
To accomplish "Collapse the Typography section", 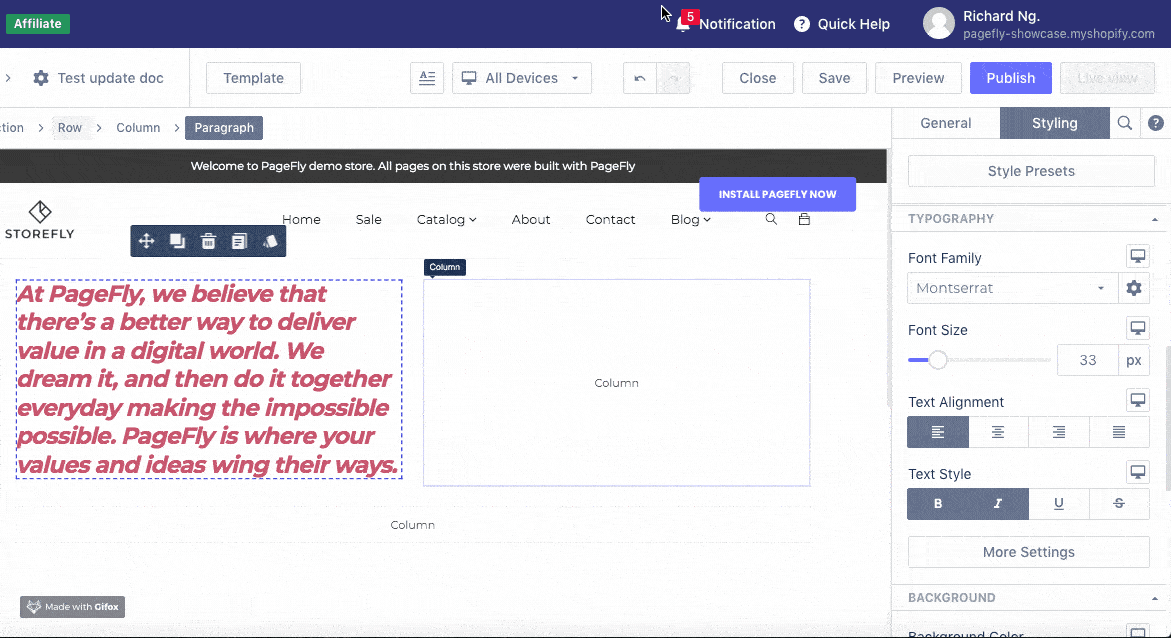I will pyautogui.click(x=1155, y=219).
